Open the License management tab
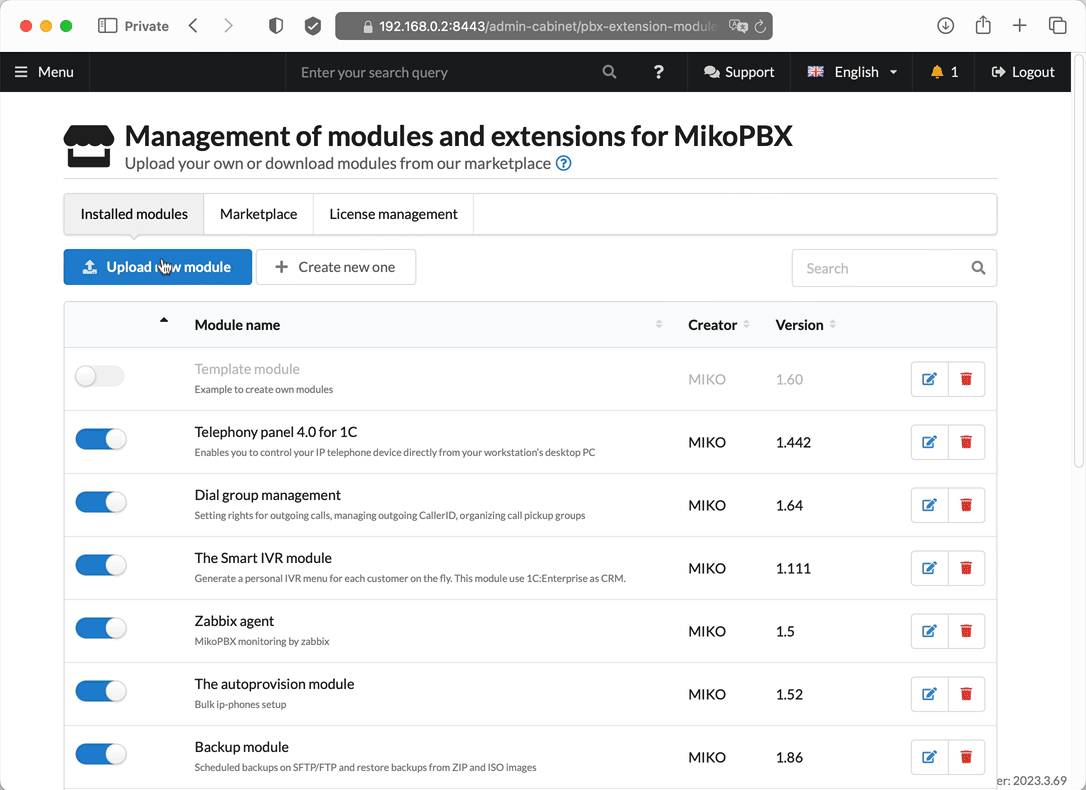1086x790 pixels. pyautogui.click(x=393, y=214)
